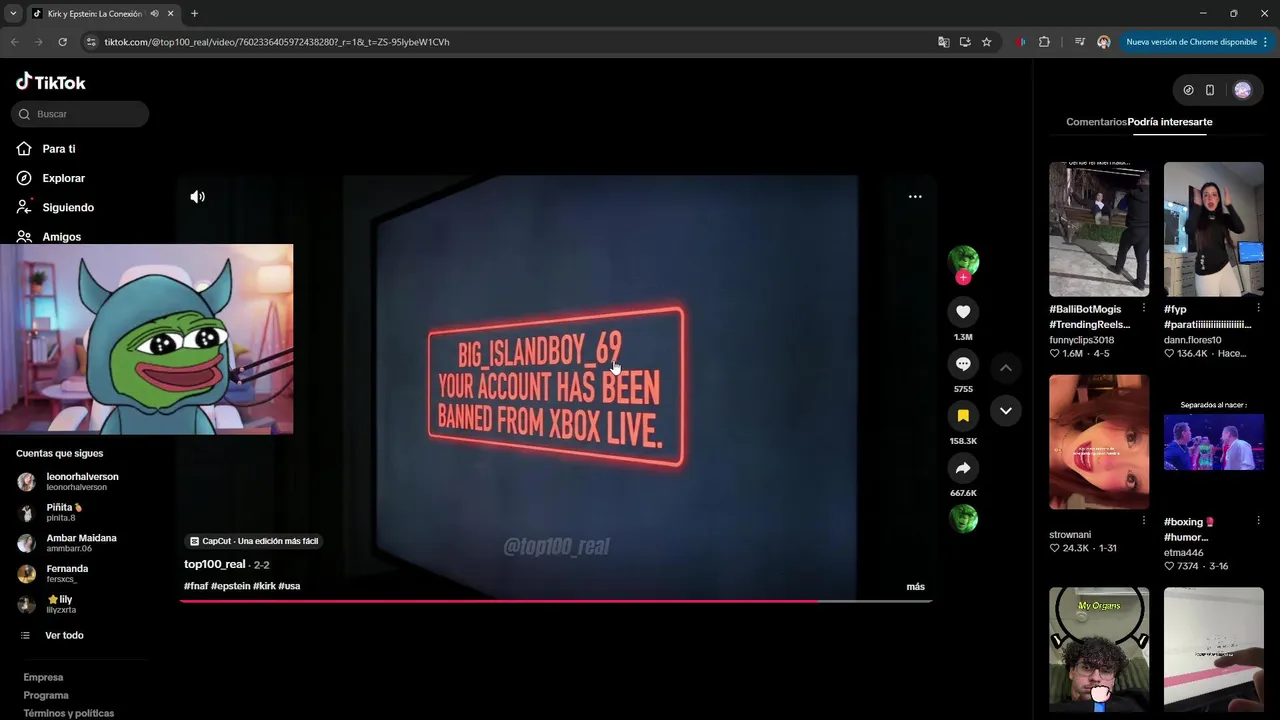Viewport: 1280px width, 720px height.
Task: Open My Organs recommended video thumbnail
Action: 1099,649
